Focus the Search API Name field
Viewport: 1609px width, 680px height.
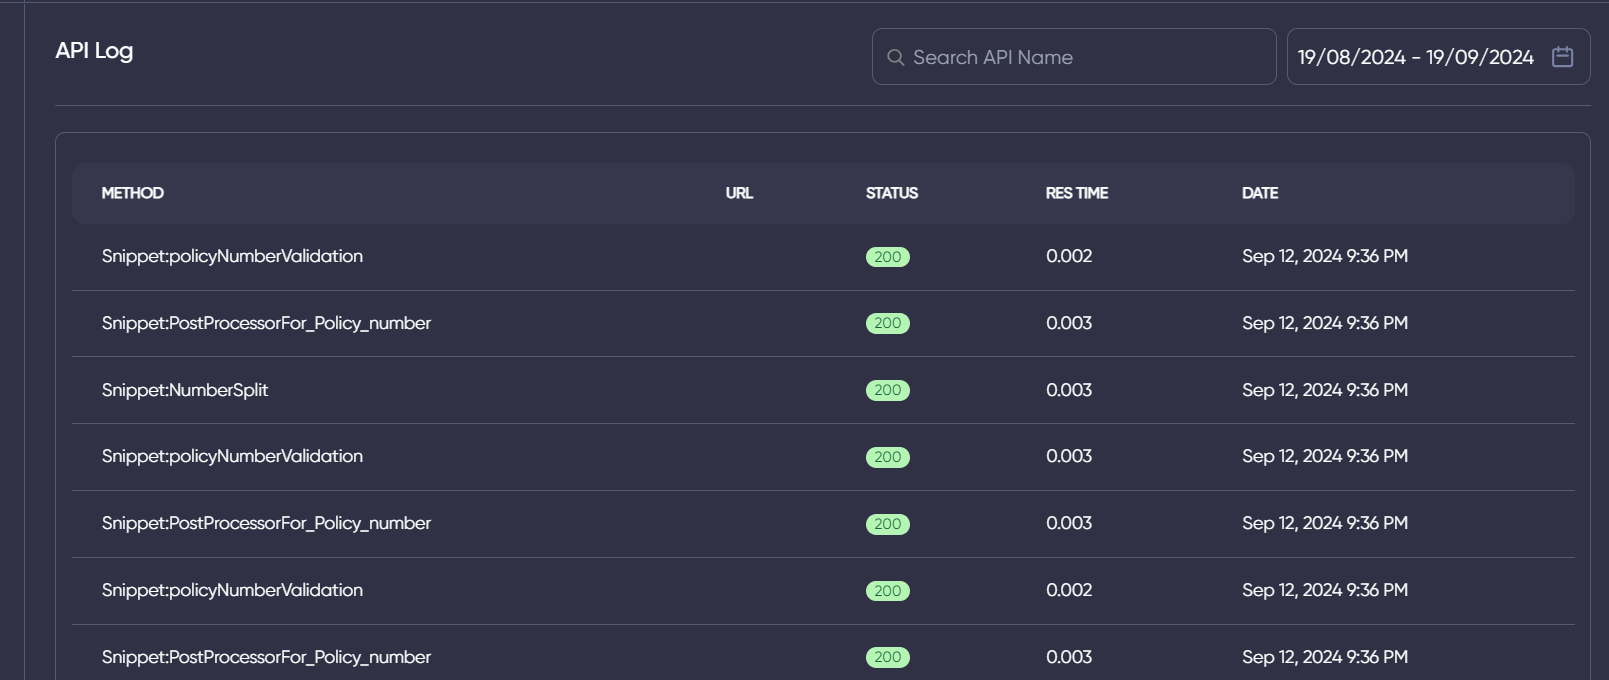[1074, 57]
